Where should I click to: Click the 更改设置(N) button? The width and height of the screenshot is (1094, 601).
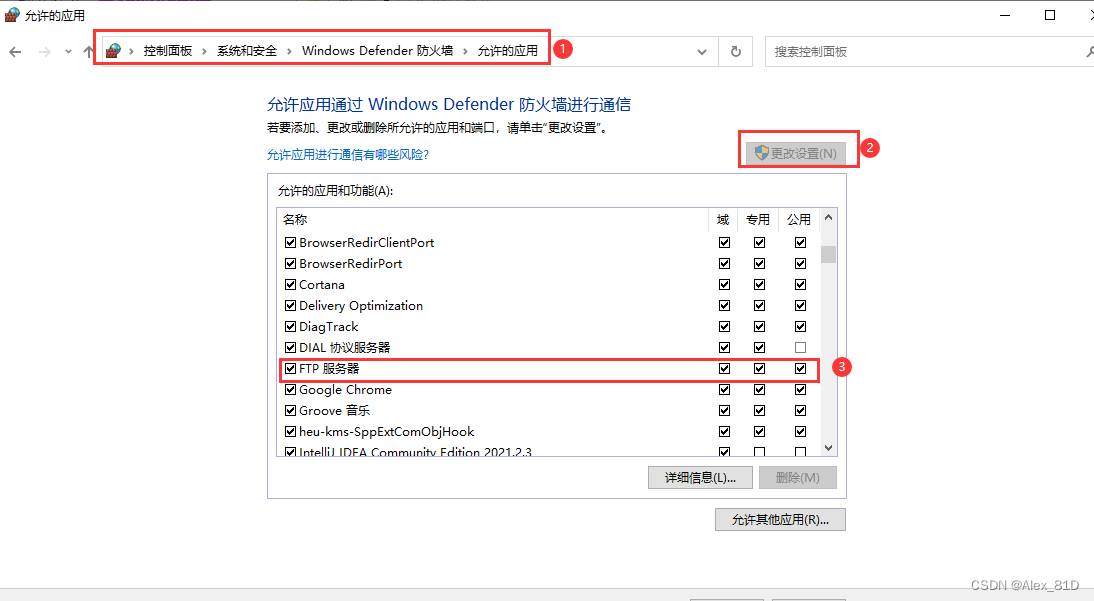796,154
